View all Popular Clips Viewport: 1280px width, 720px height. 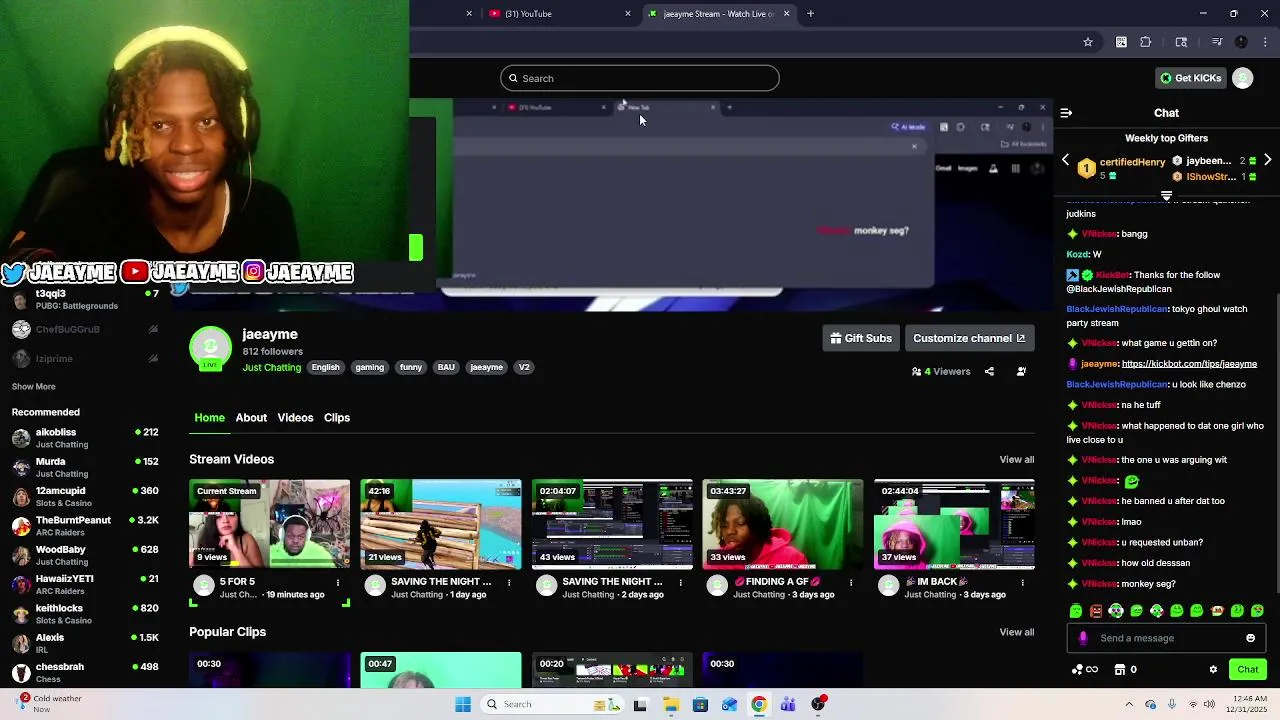click(1016, 632)
